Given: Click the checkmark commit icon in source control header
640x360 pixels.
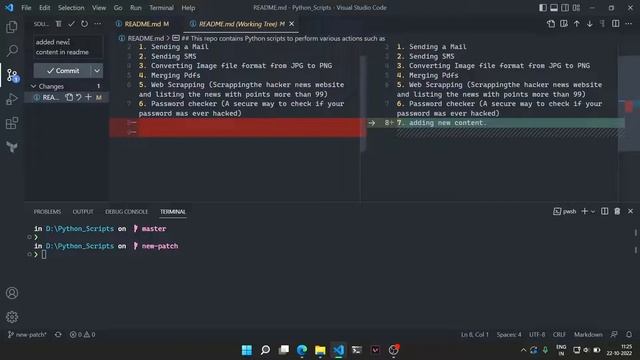Looking at the screenshot, I should [x=71, y=24].
